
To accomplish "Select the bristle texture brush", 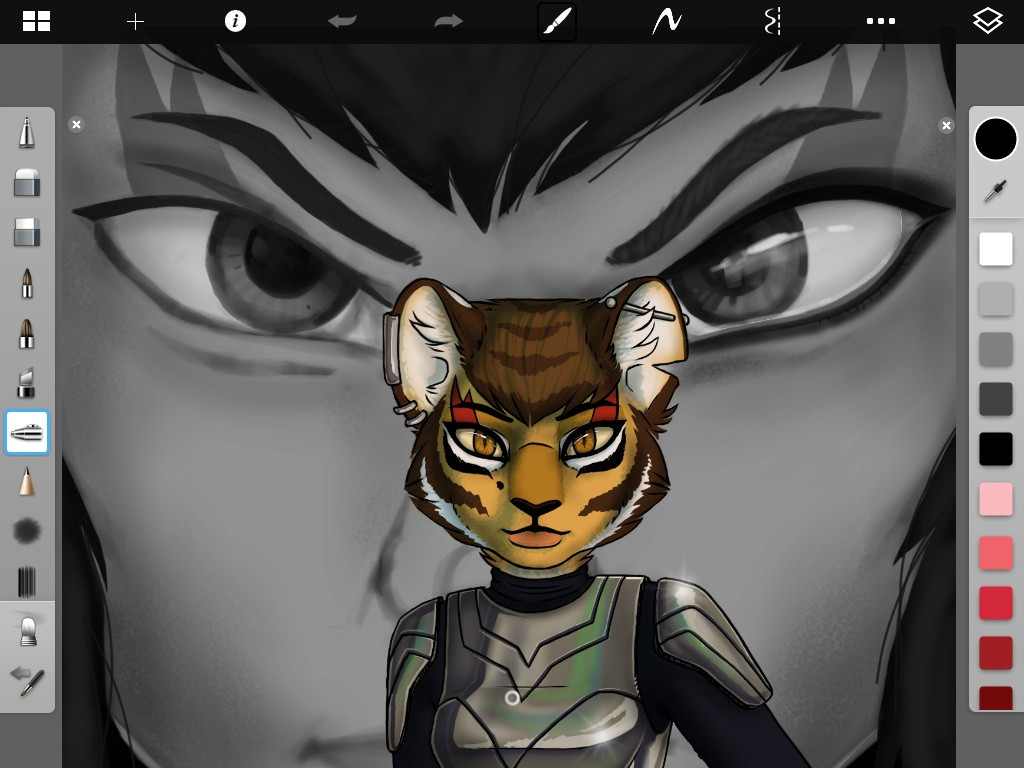I will click(x=27, y=581).
